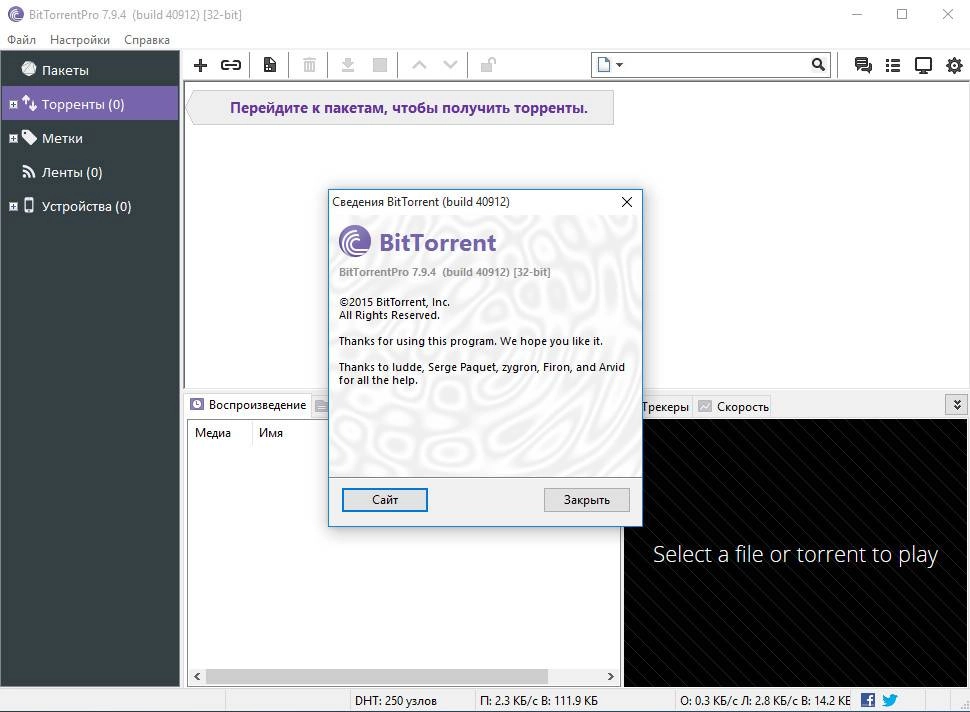The width and height of the screenshot is (970, 712).
Task: Switch to Скорость tab
Action: point(734,406)
